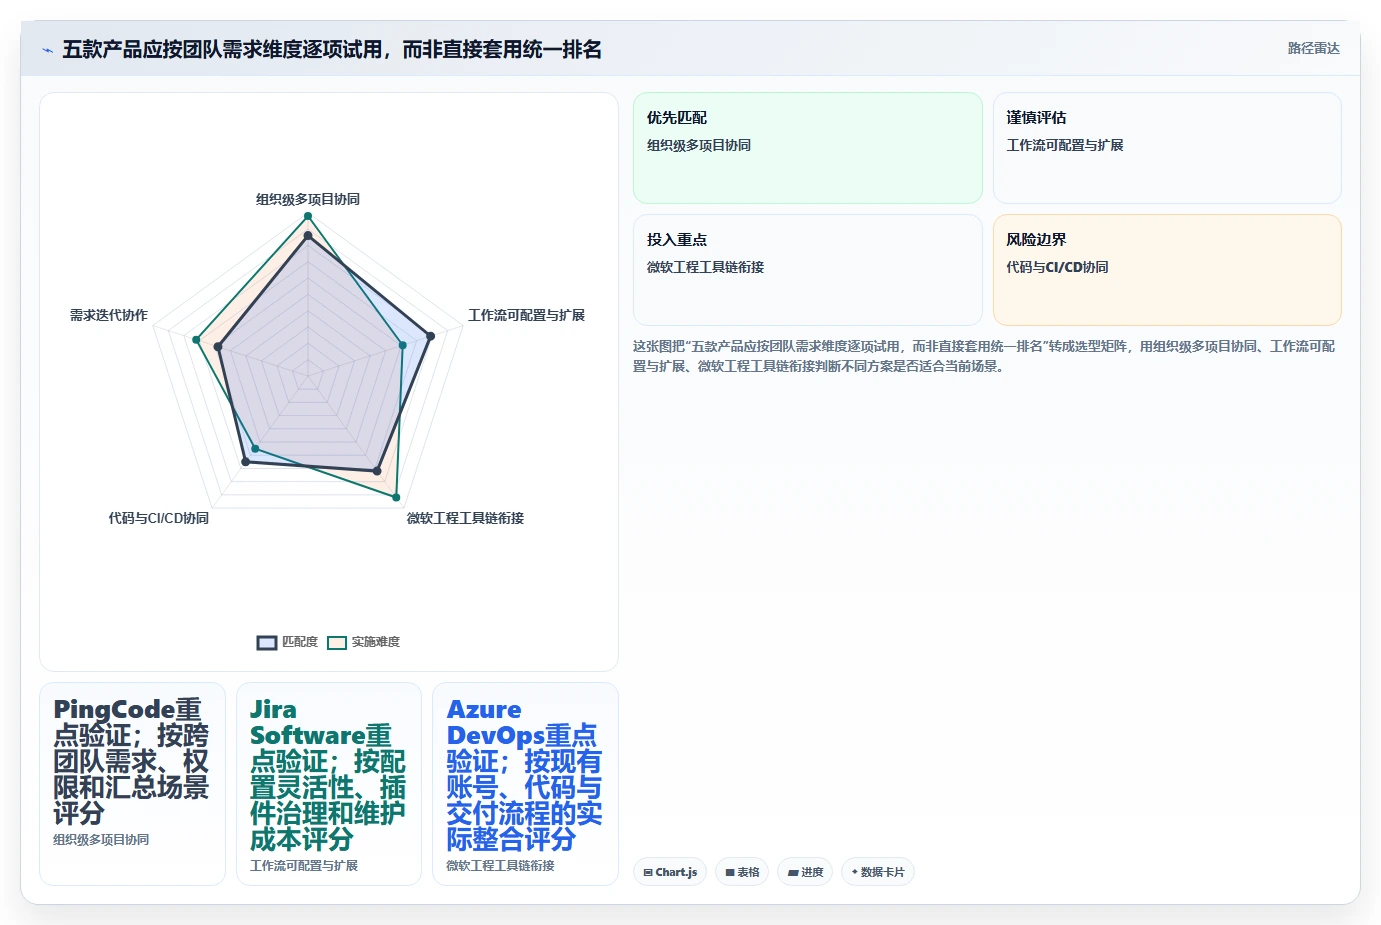
Task: Click the green data point at the chart's top vertex
Action: coord(308,216)
